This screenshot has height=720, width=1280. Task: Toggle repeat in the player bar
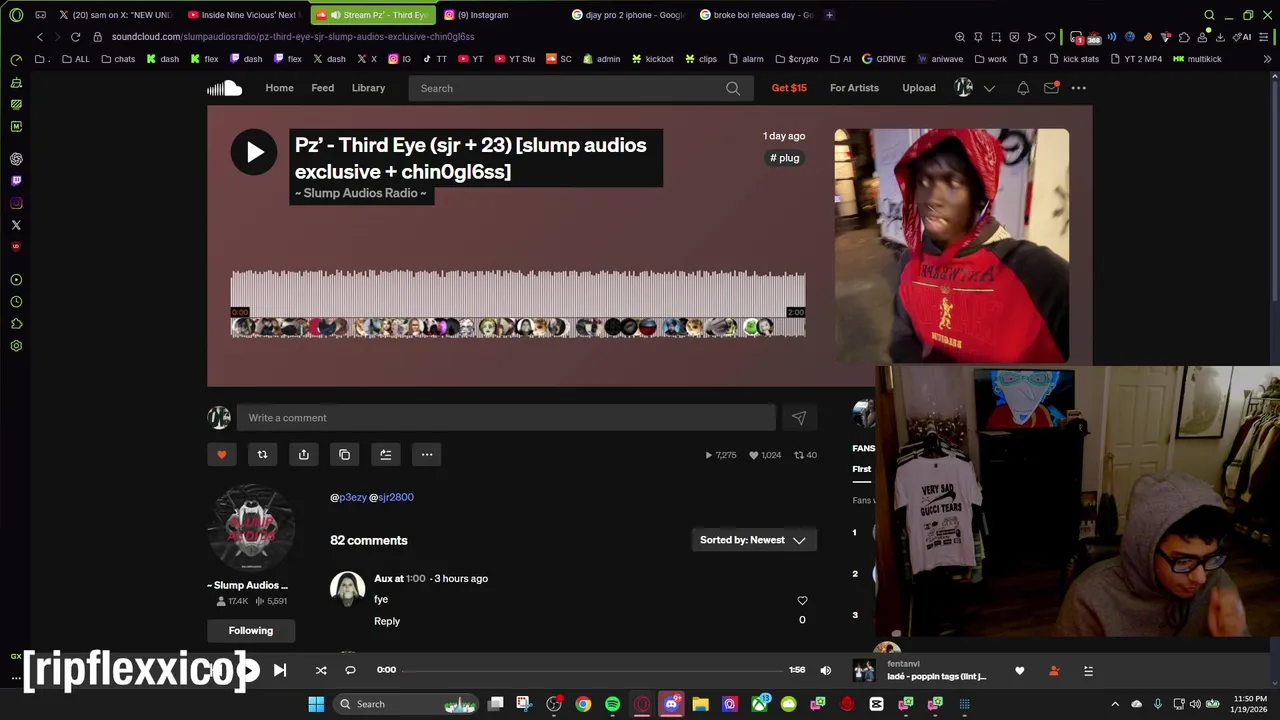(350, 670)
